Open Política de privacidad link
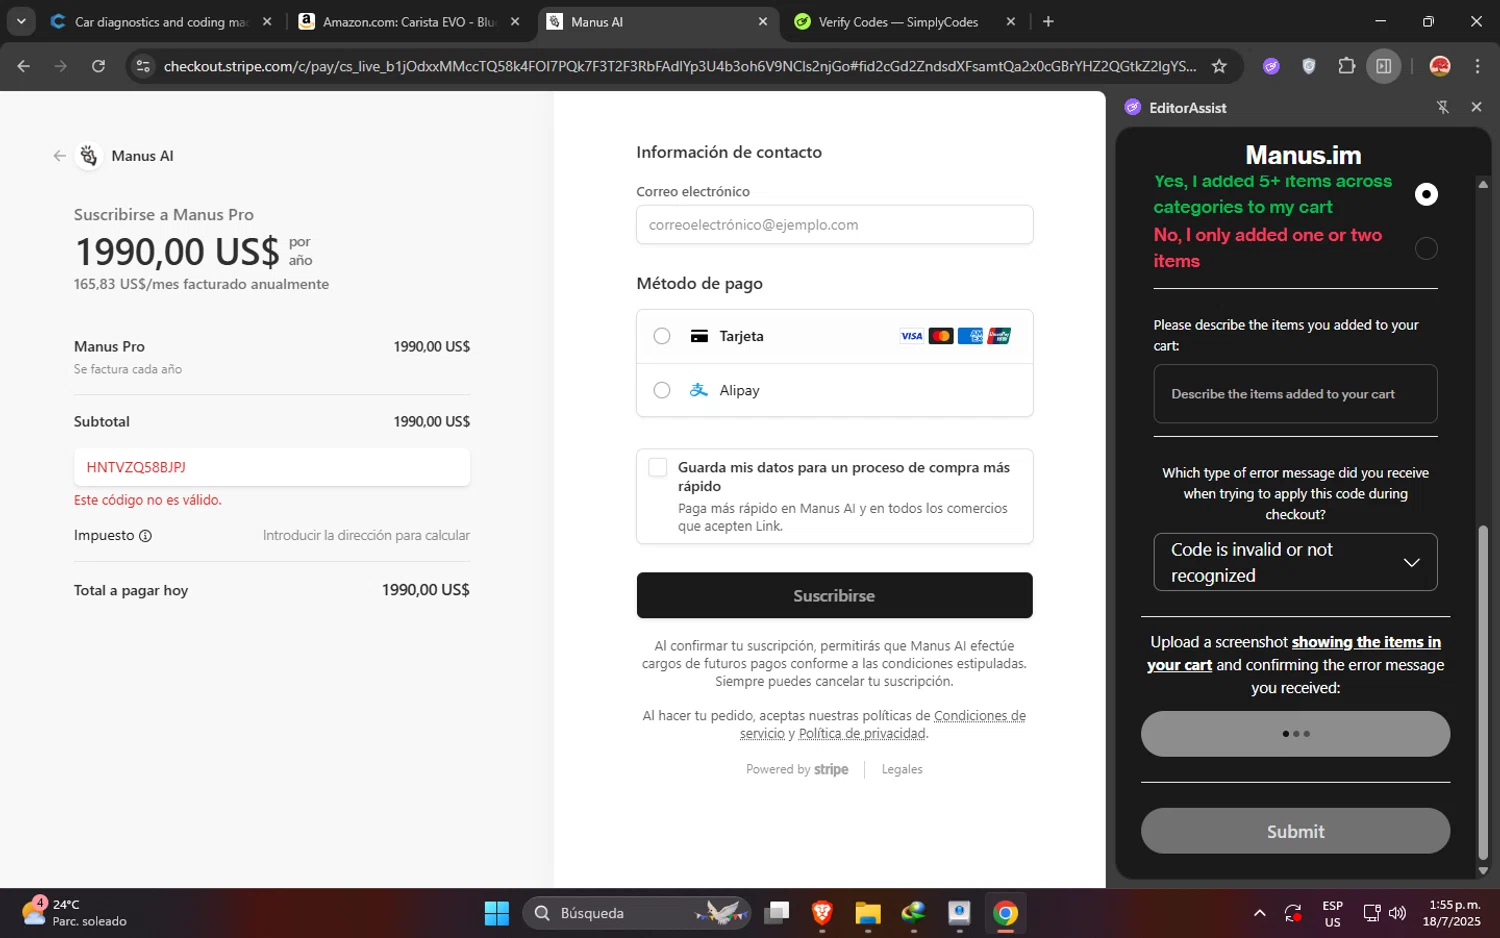1500x938 pixels. point(862,733)
